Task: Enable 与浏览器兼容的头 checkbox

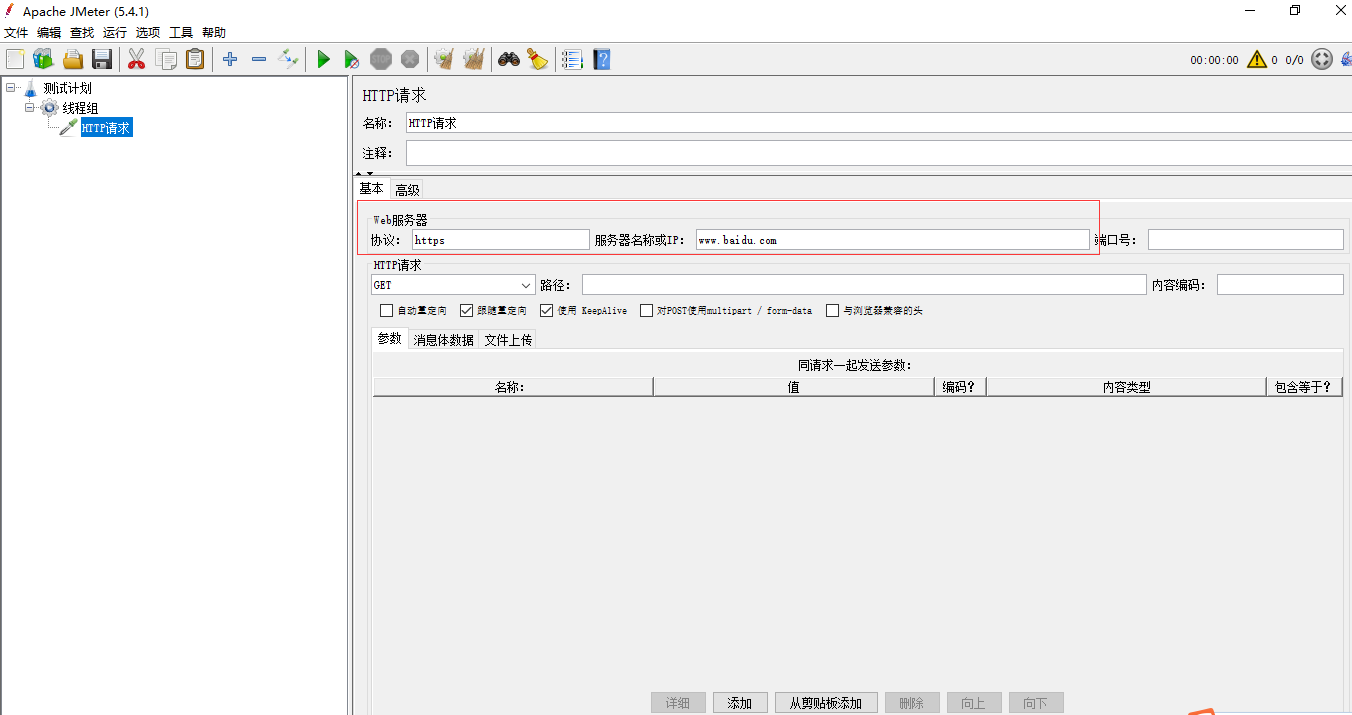Action: pyautogui.click(x=832, y=311)
